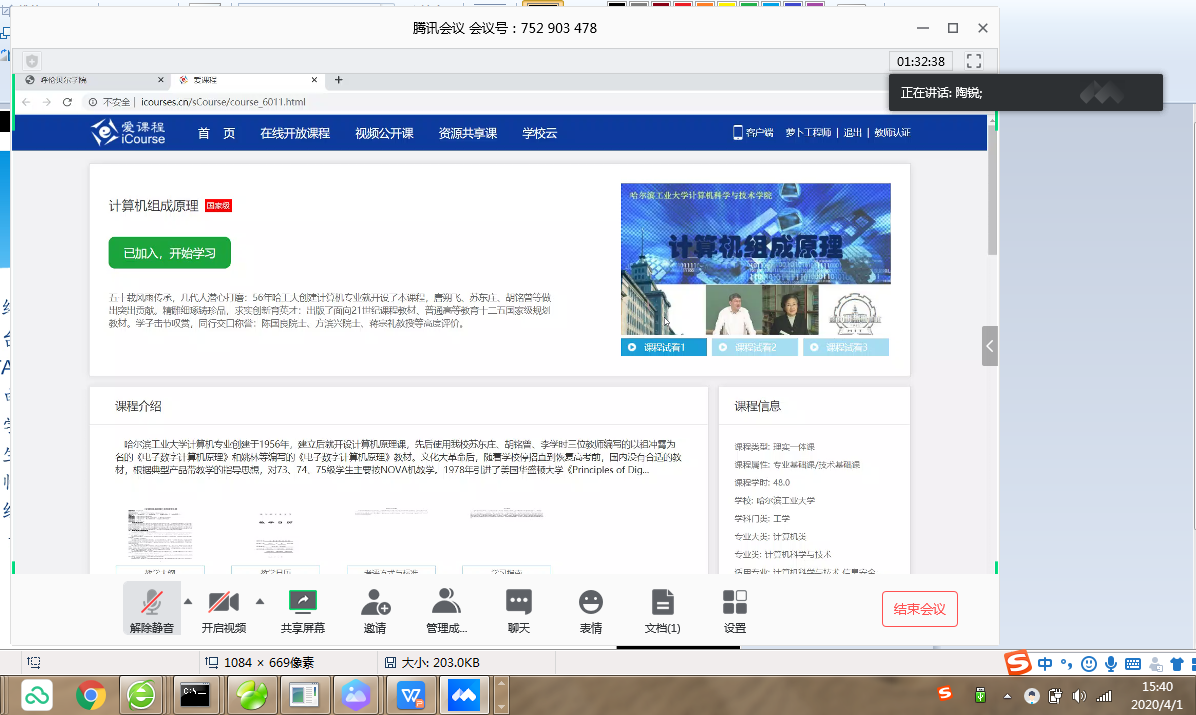Select 视频公开课 in navigation bar
Screen dimensions: 1196x715
384,133
